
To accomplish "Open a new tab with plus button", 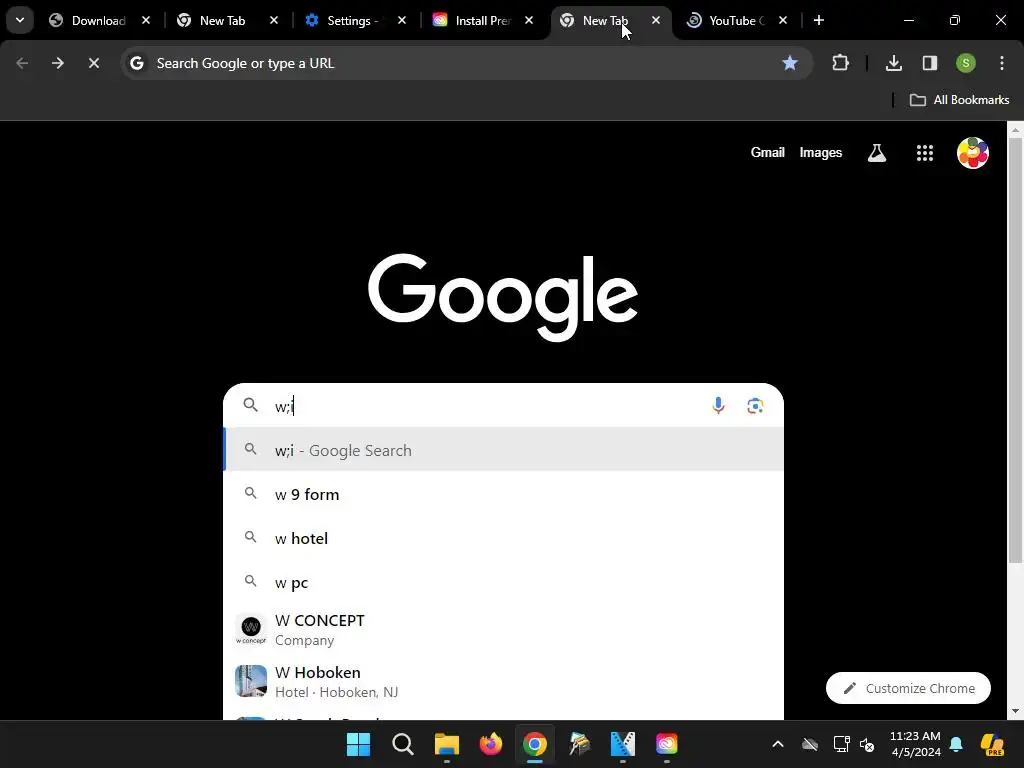I will pos(818,20).
